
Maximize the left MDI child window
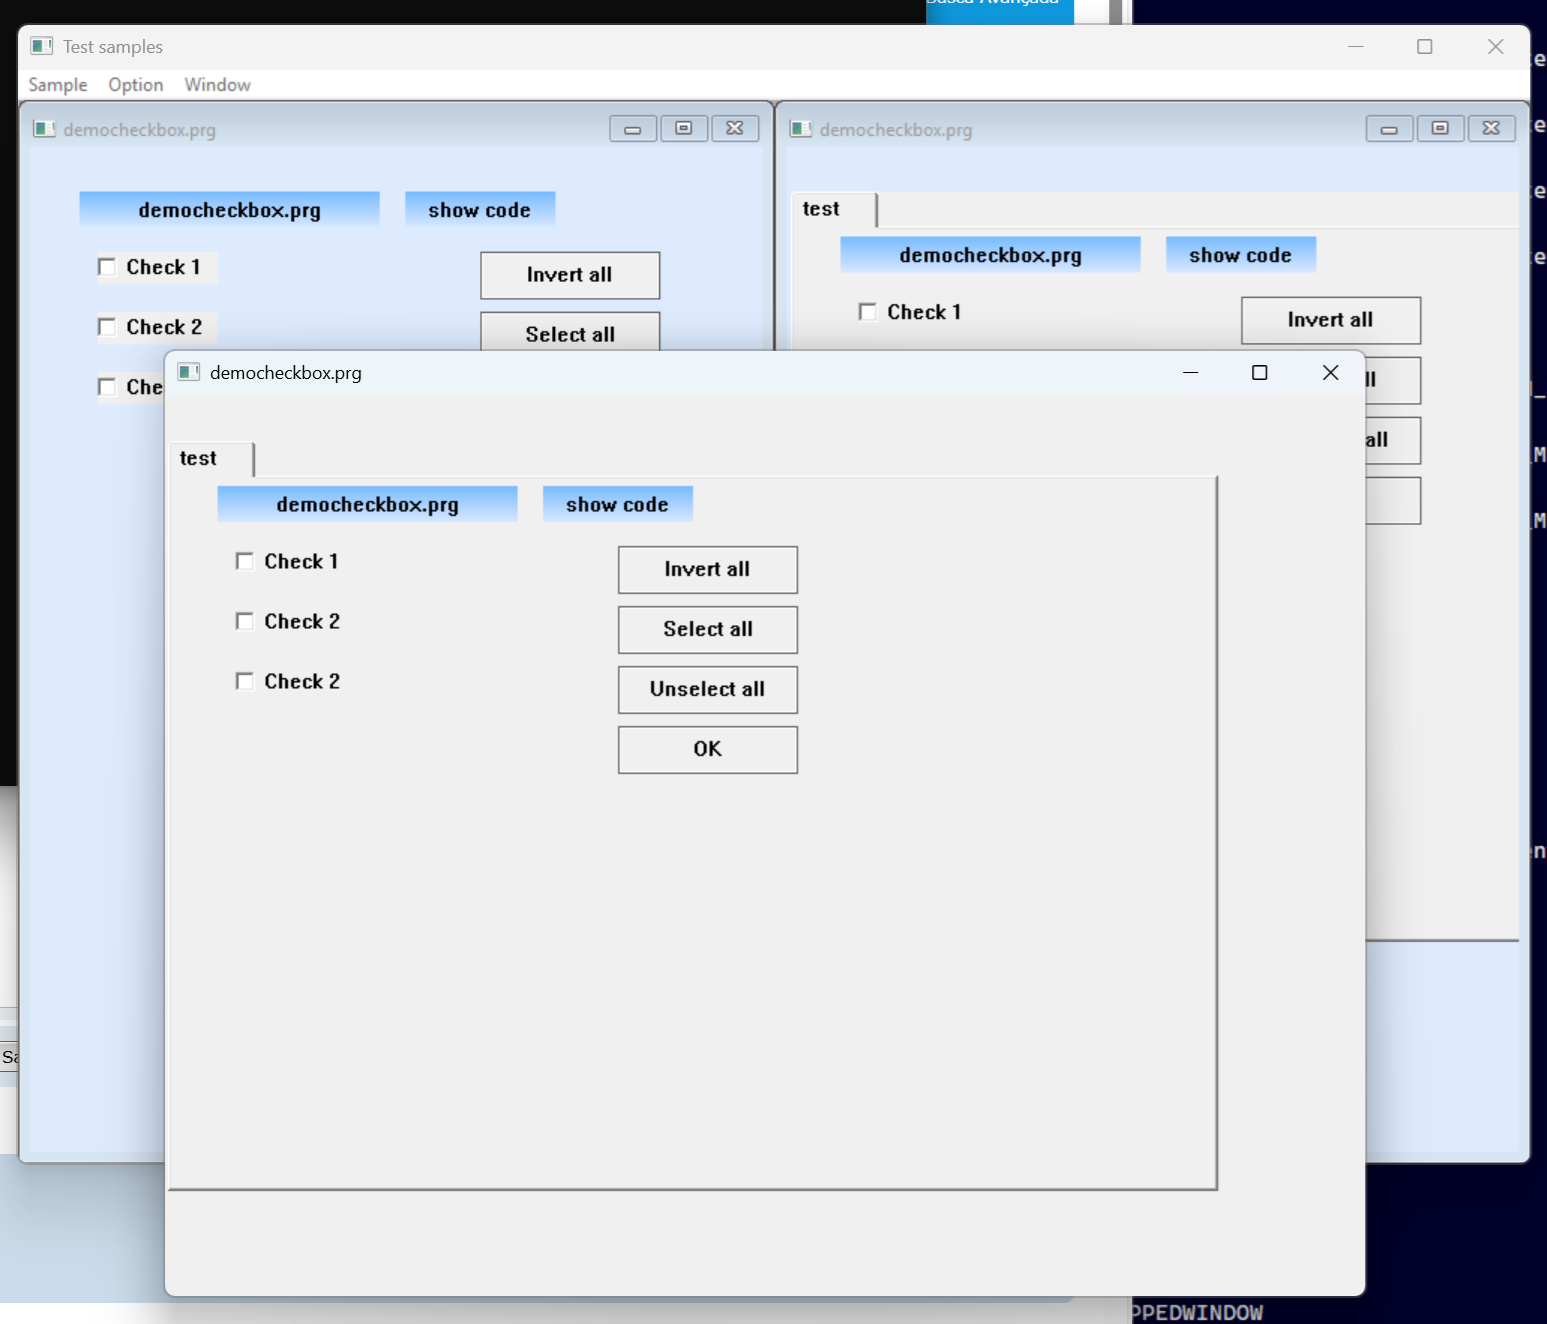pos(684,129)
